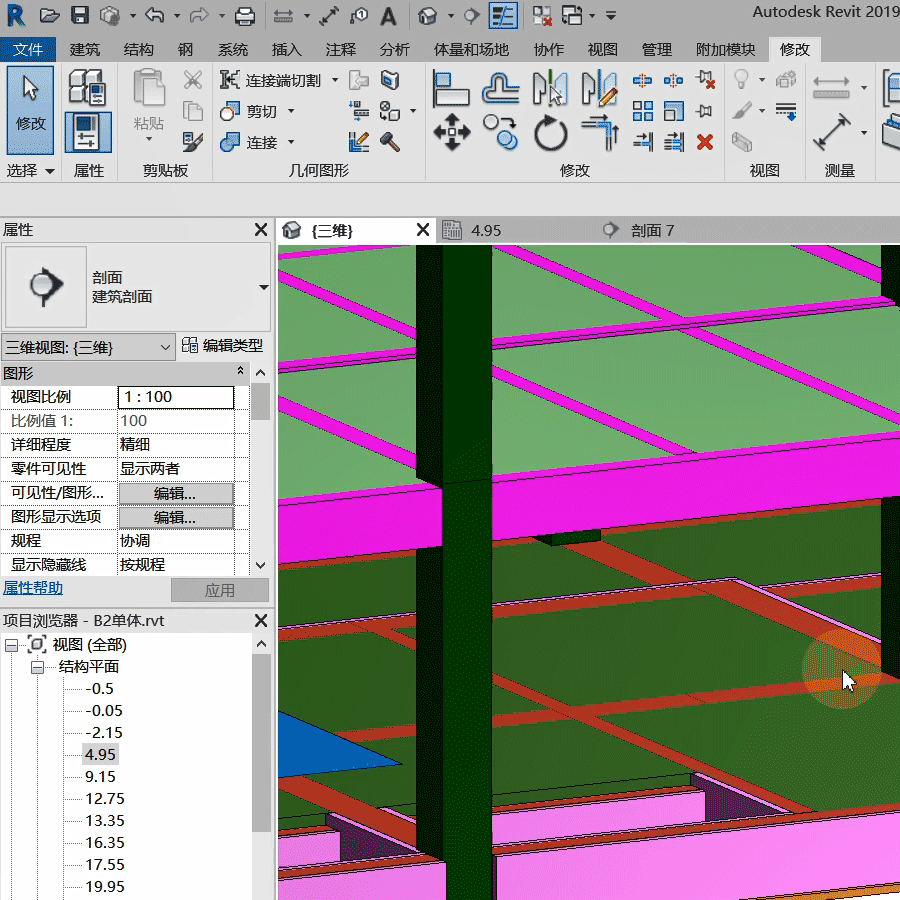
Task: Open the default 3D view house icon
Action: pyautogui.click(x=428, y=16)
